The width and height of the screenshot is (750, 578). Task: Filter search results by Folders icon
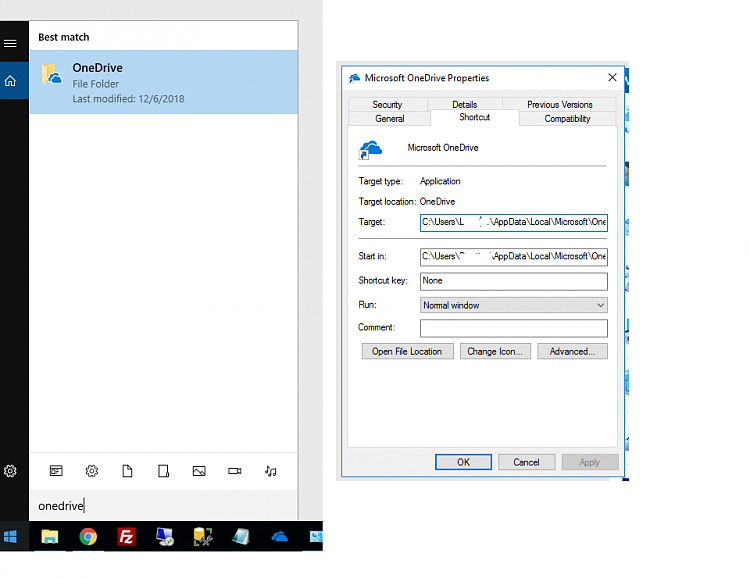[x=163, y=471]
